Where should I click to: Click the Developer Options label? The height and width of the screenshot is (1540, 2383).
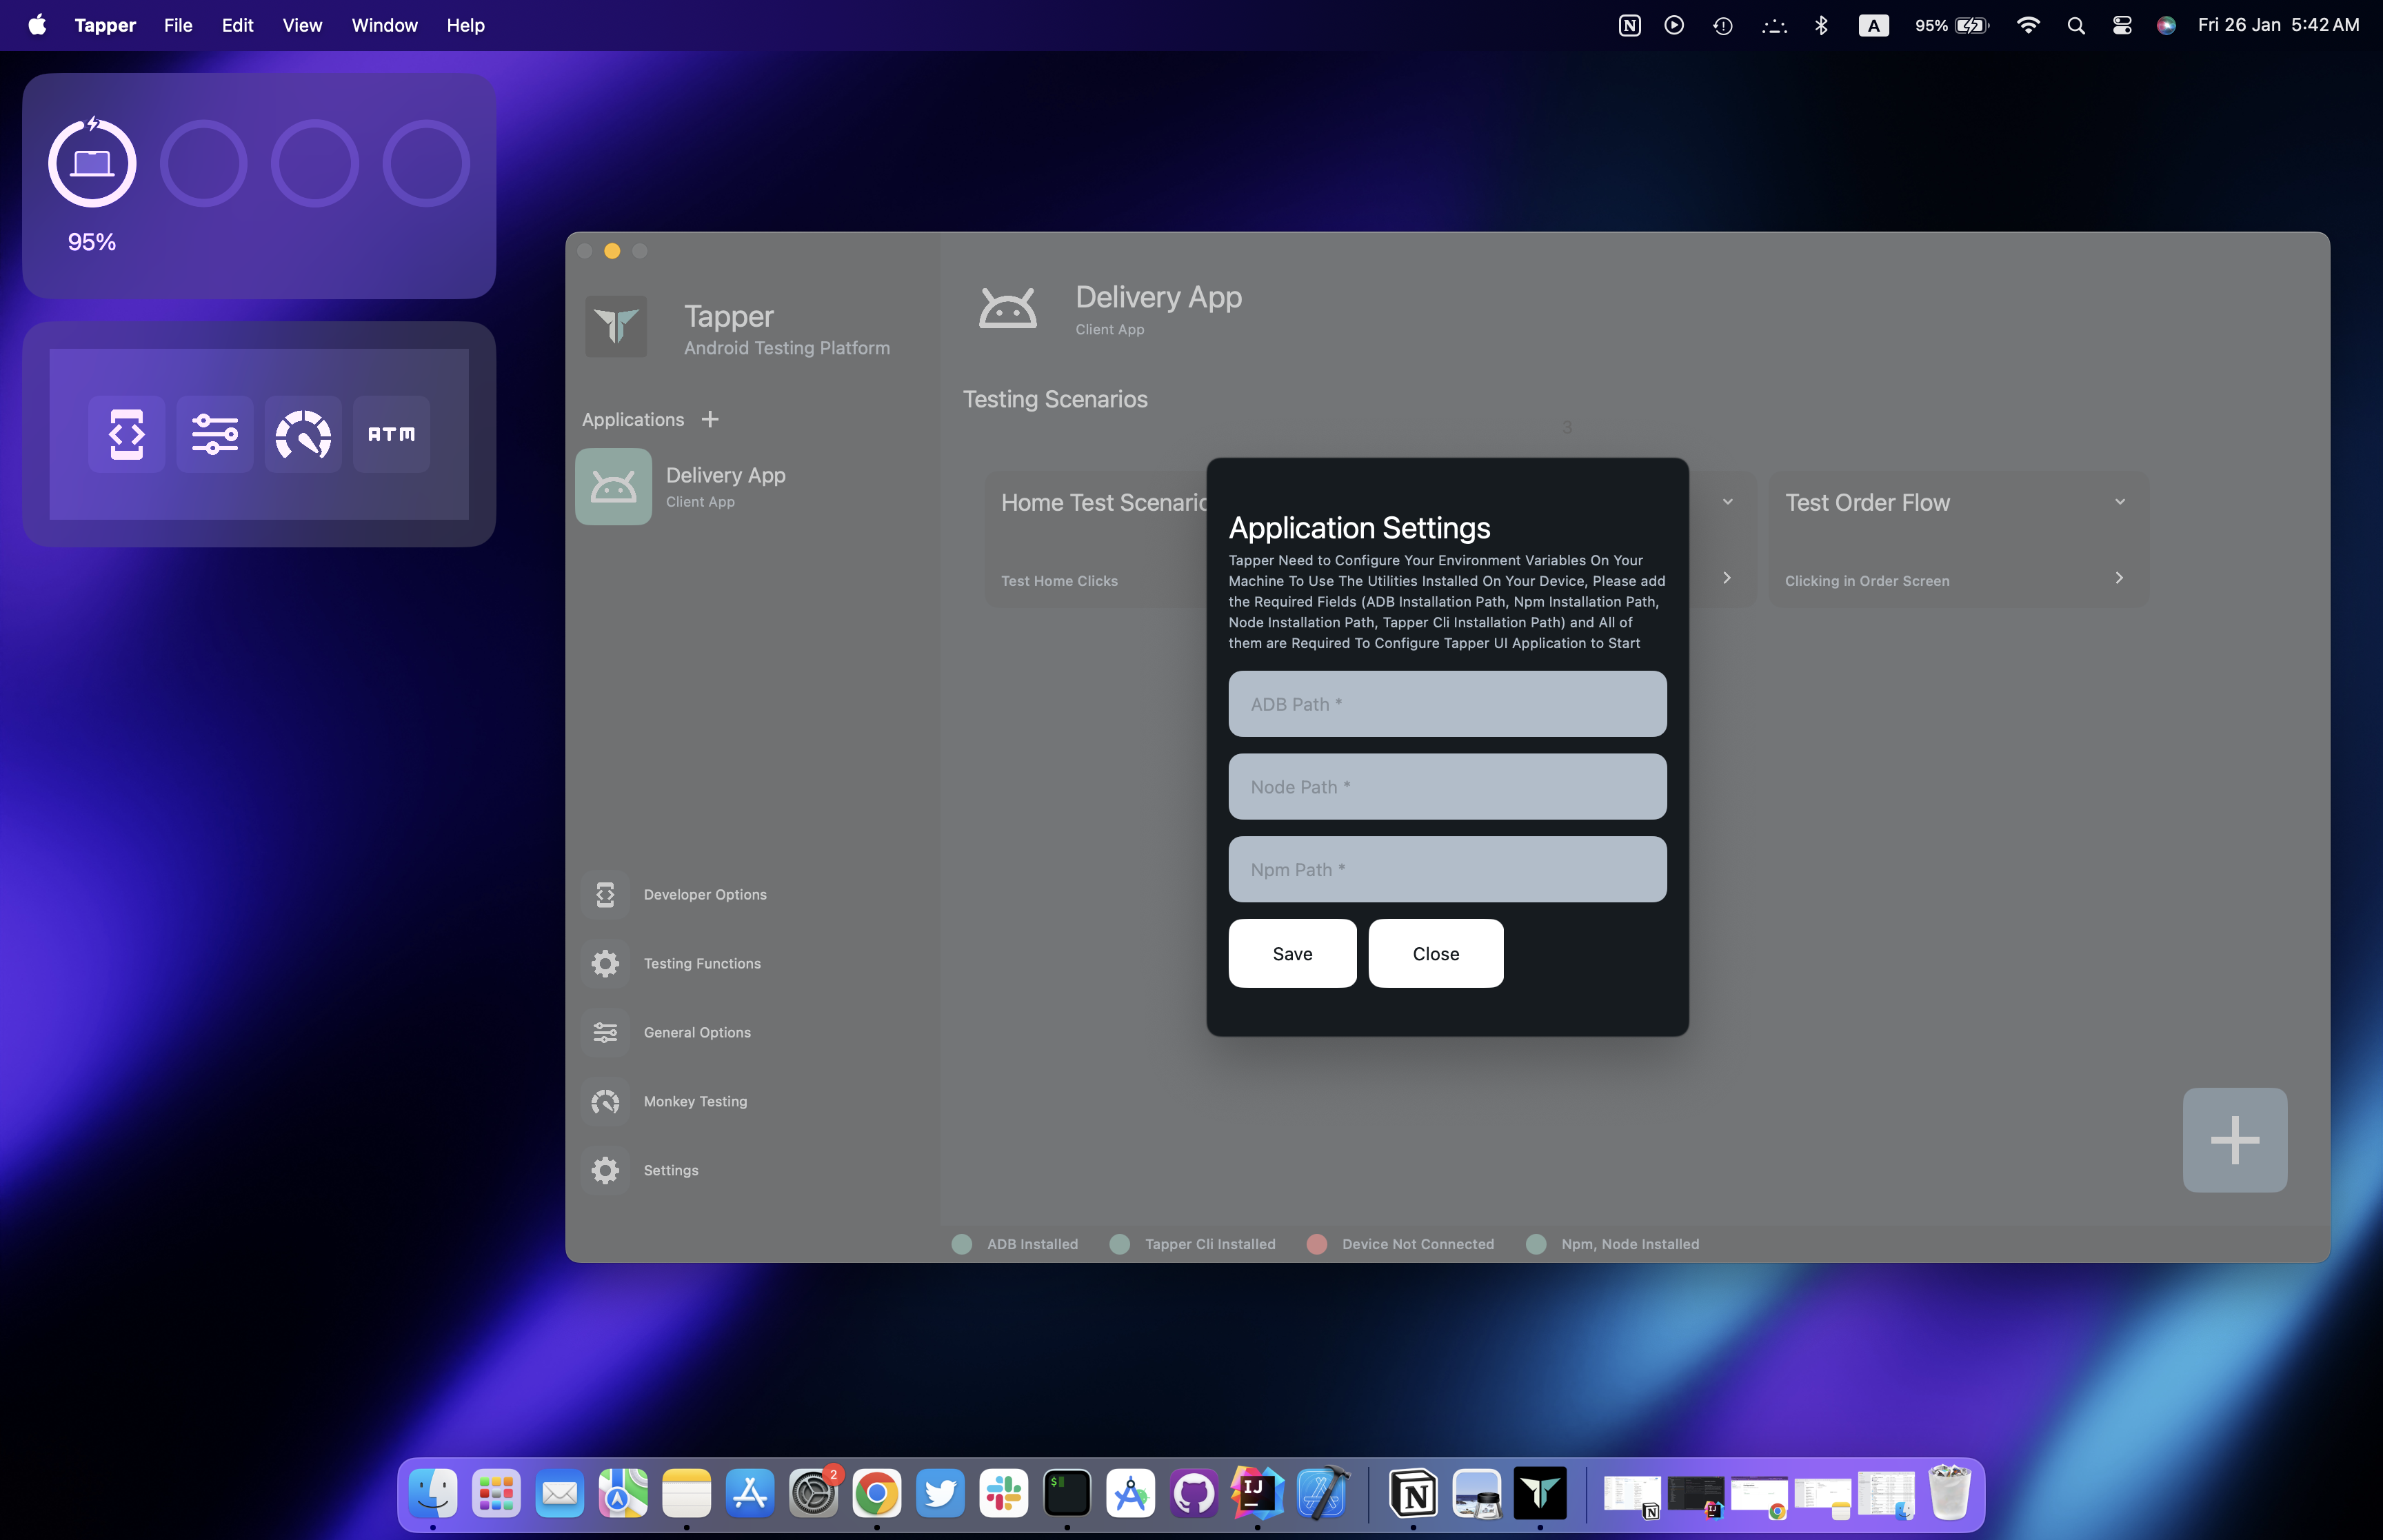pyautogui.click(x=705, y=894)
